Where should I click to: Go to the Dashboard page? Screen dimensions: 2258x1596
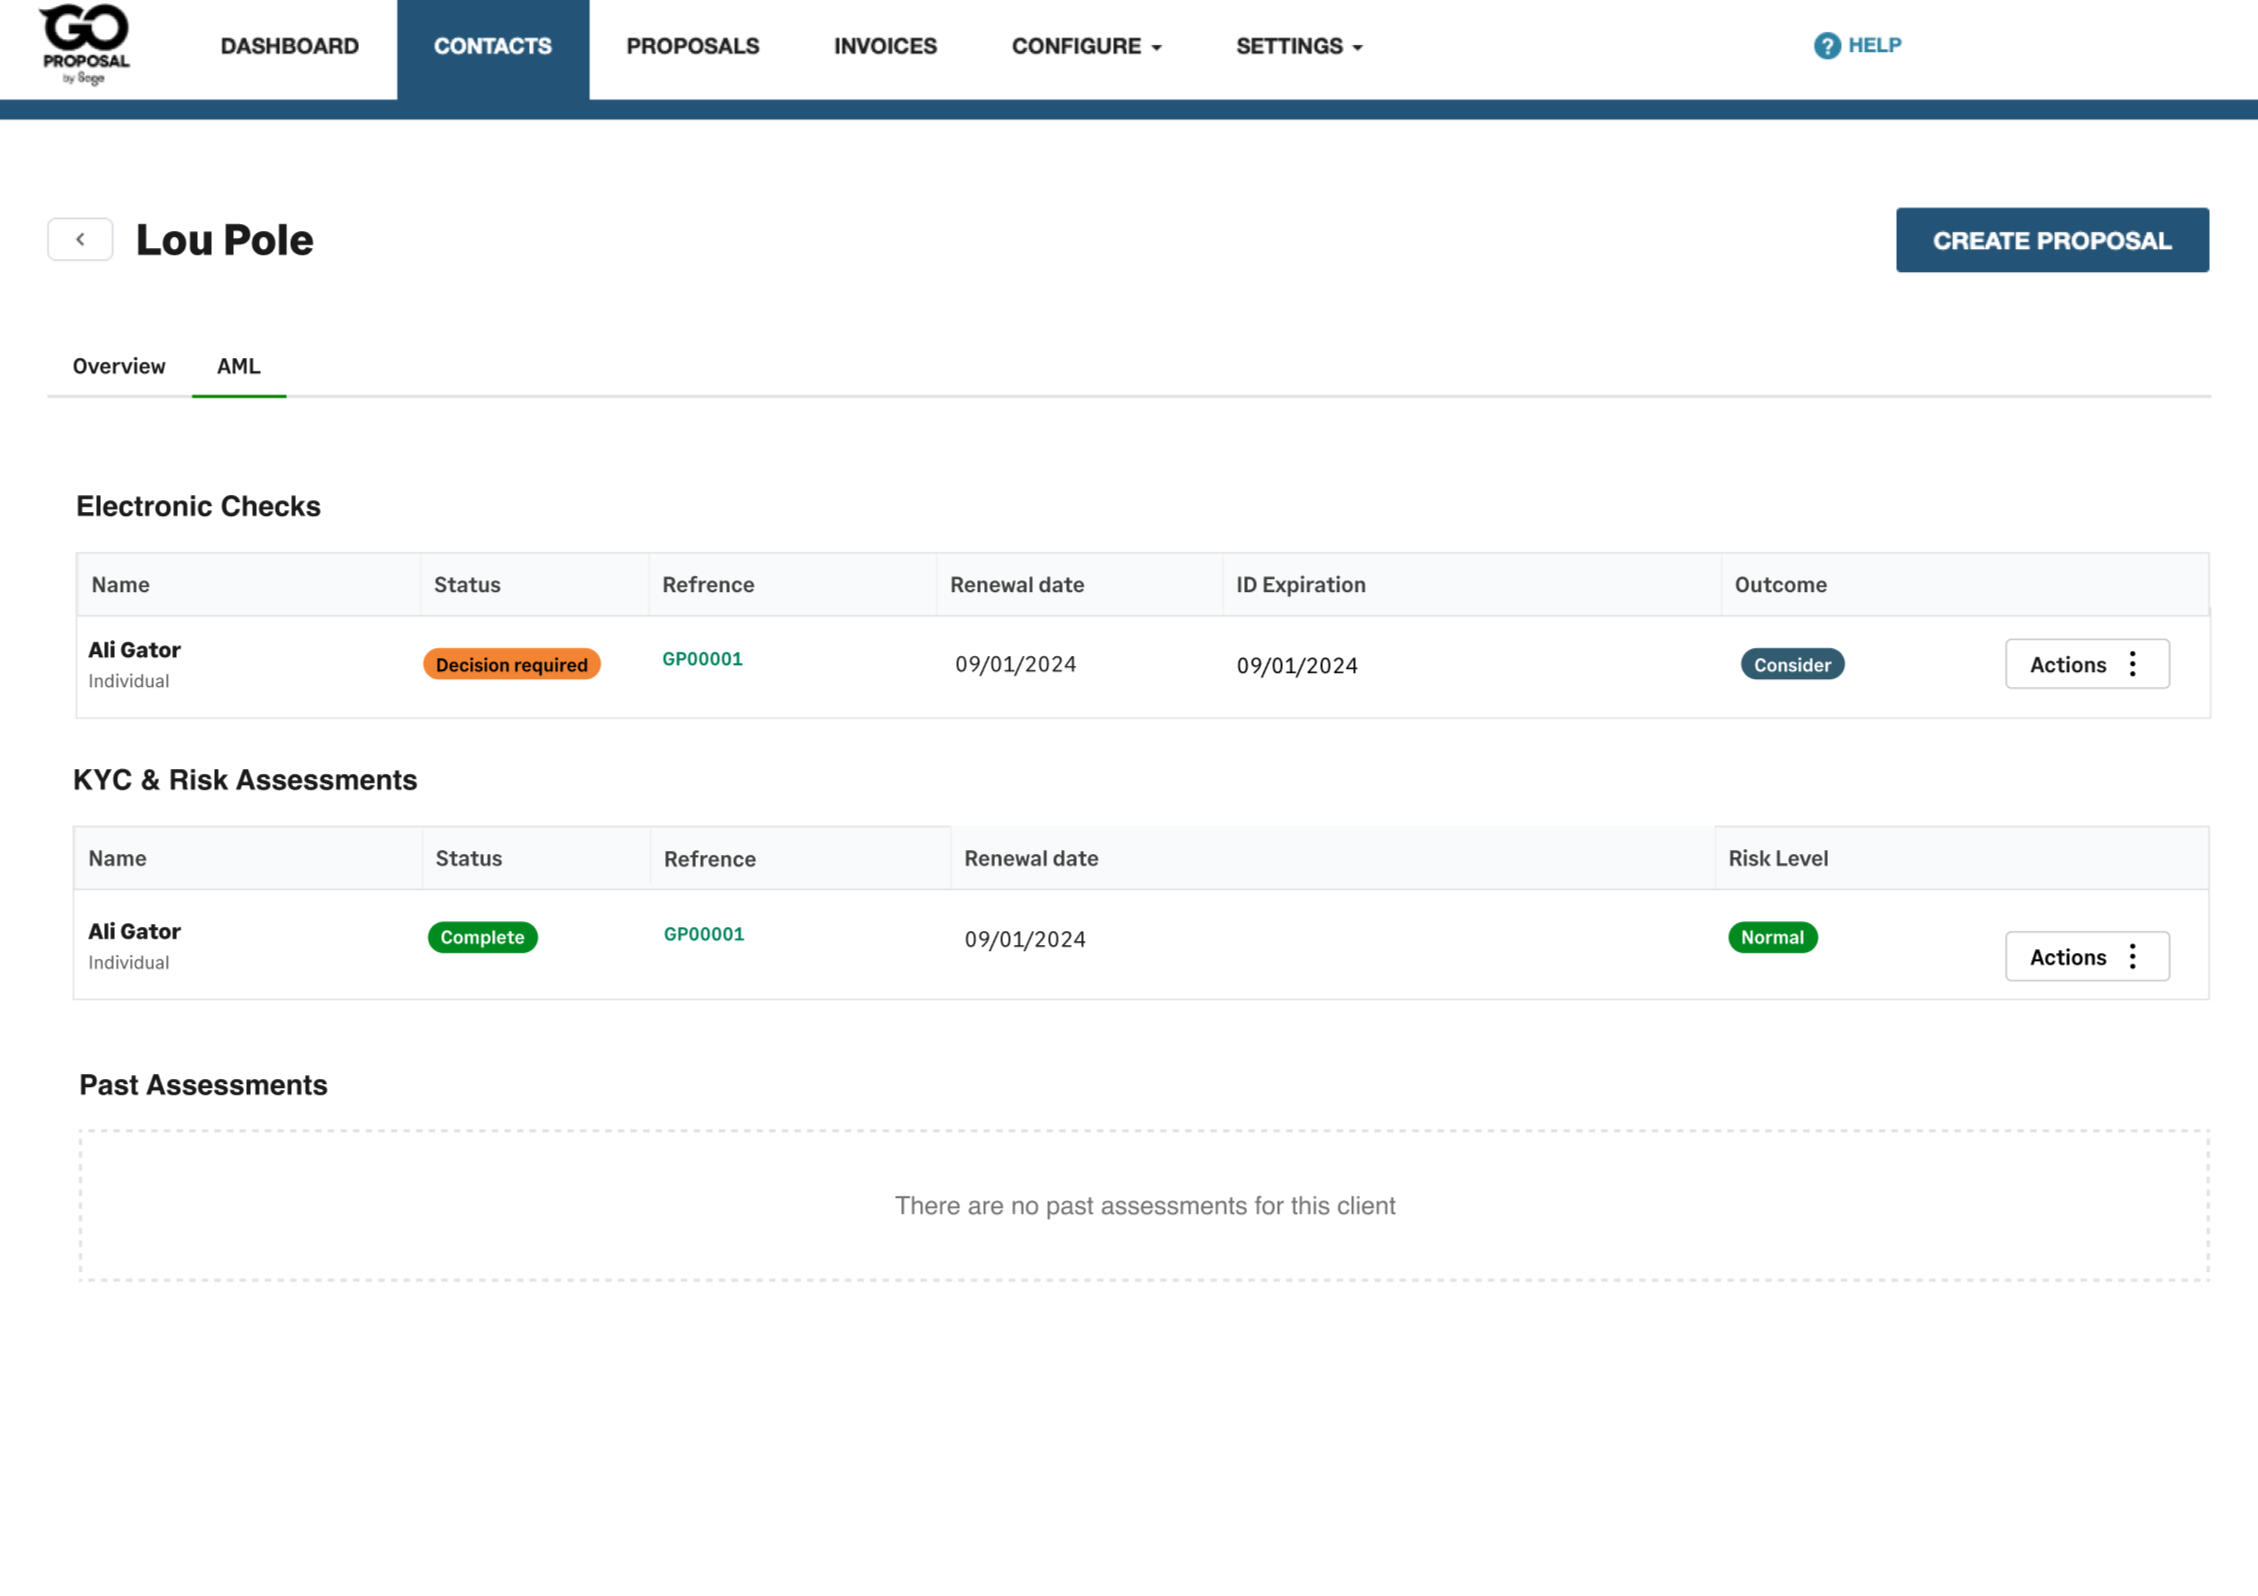tap(289, 46)
